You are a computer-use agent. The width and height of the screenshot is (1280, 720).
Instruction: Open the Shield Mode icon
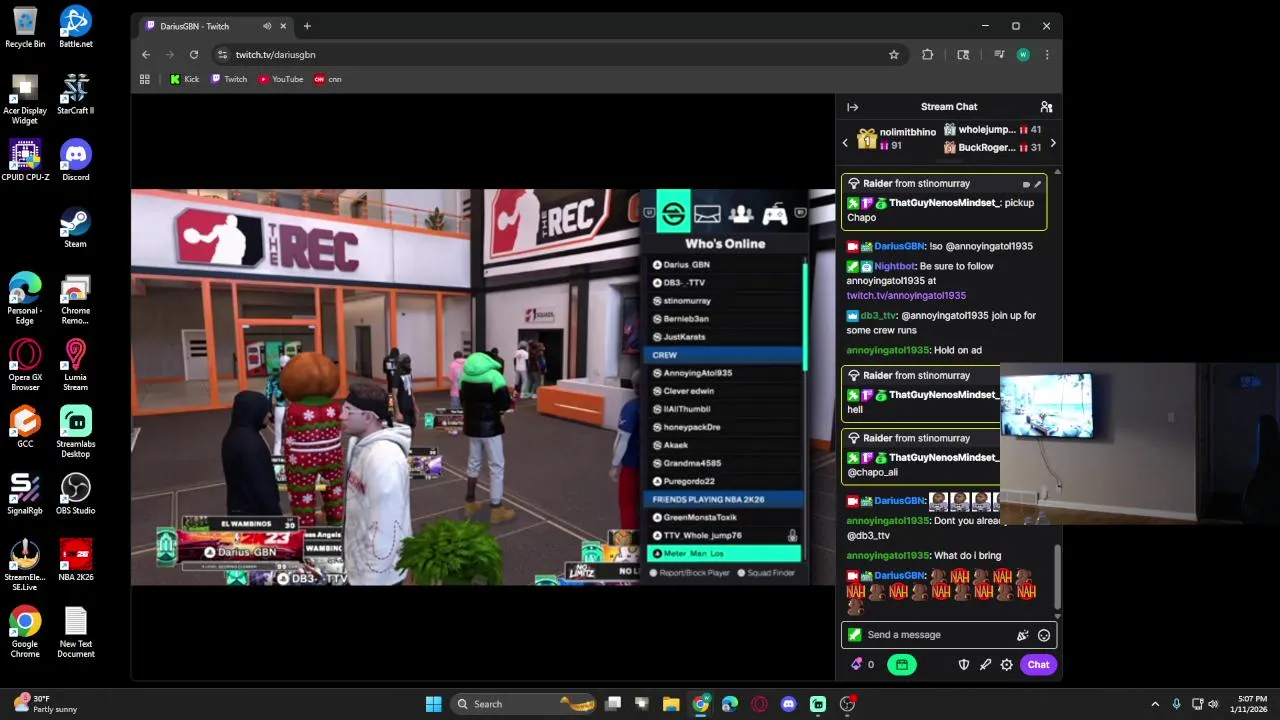964,665
